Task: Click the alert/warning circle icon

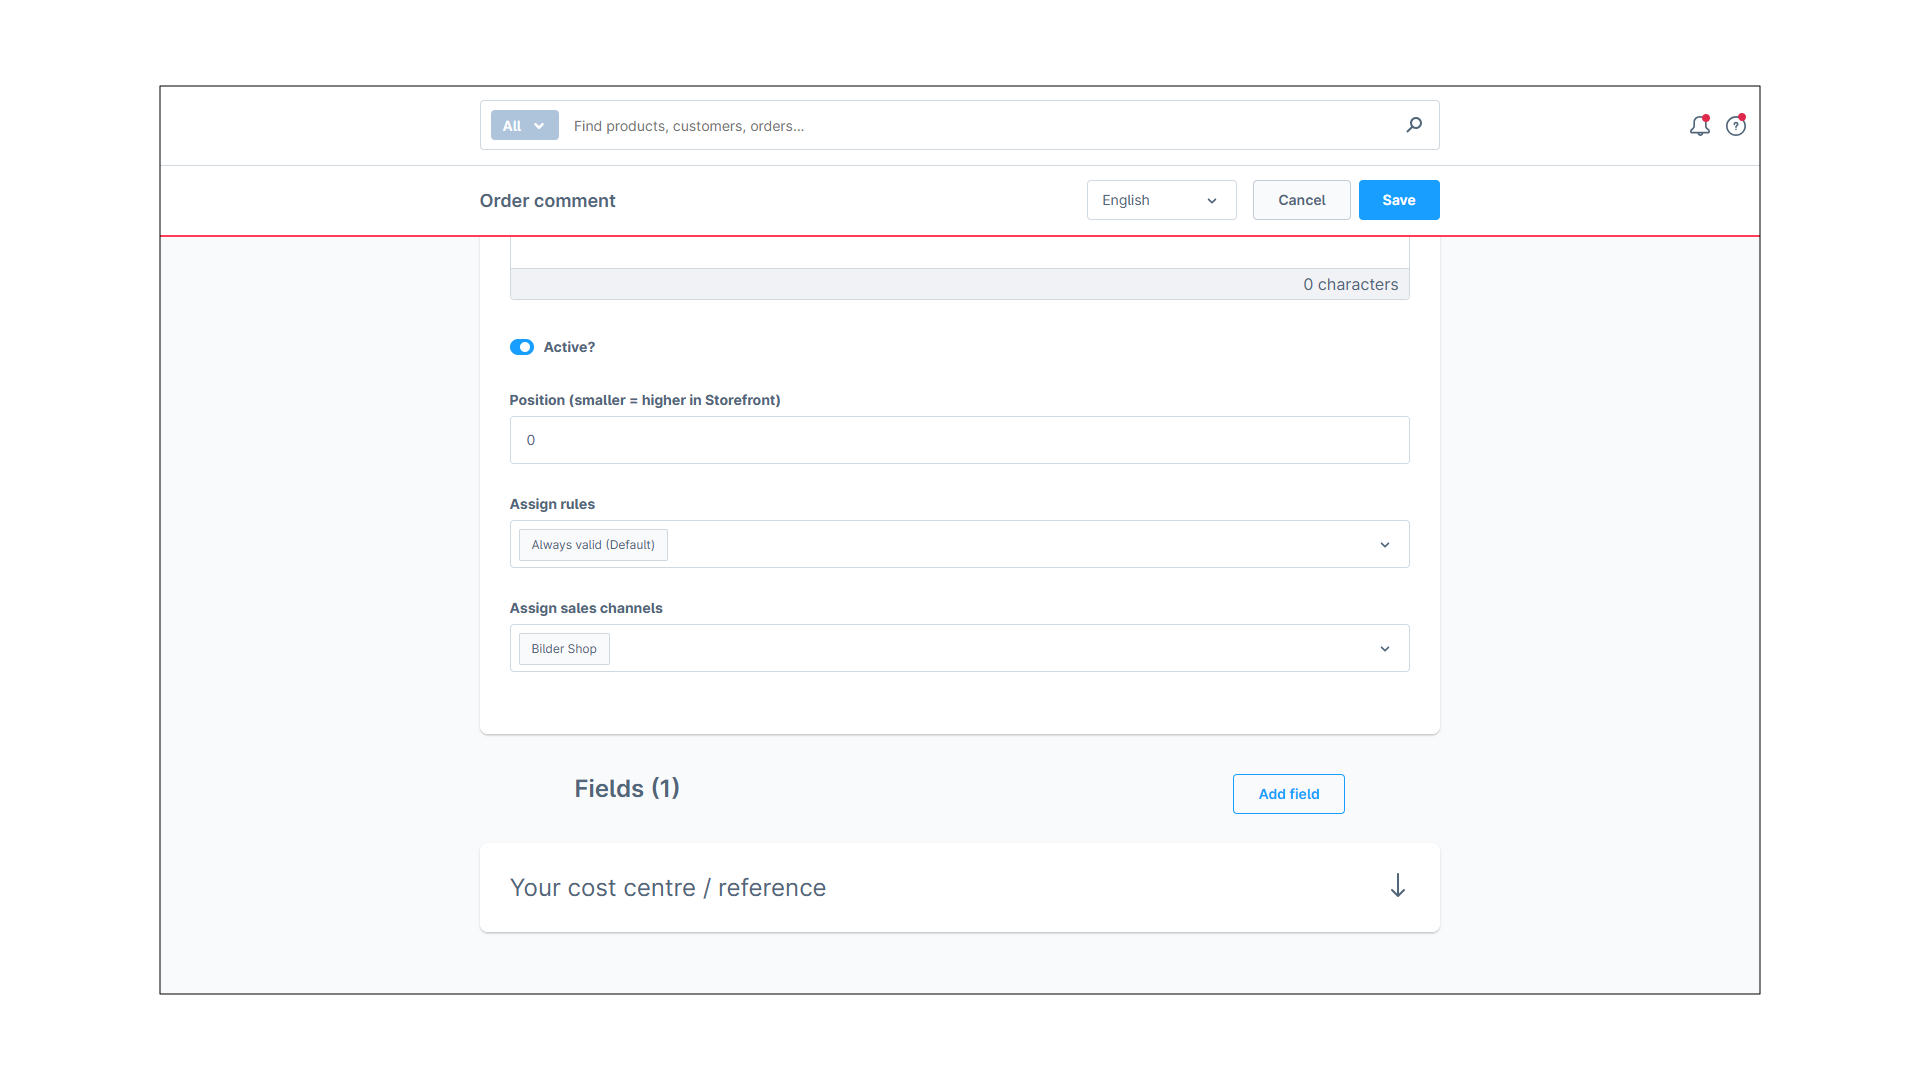Action: 1735,125
